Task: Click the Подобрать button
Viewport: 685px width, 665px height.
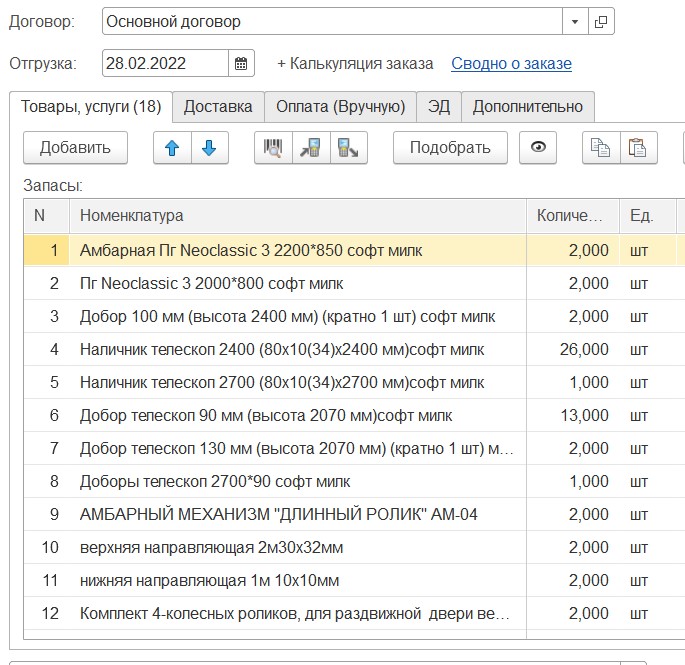Action: [x=450, y=148]
